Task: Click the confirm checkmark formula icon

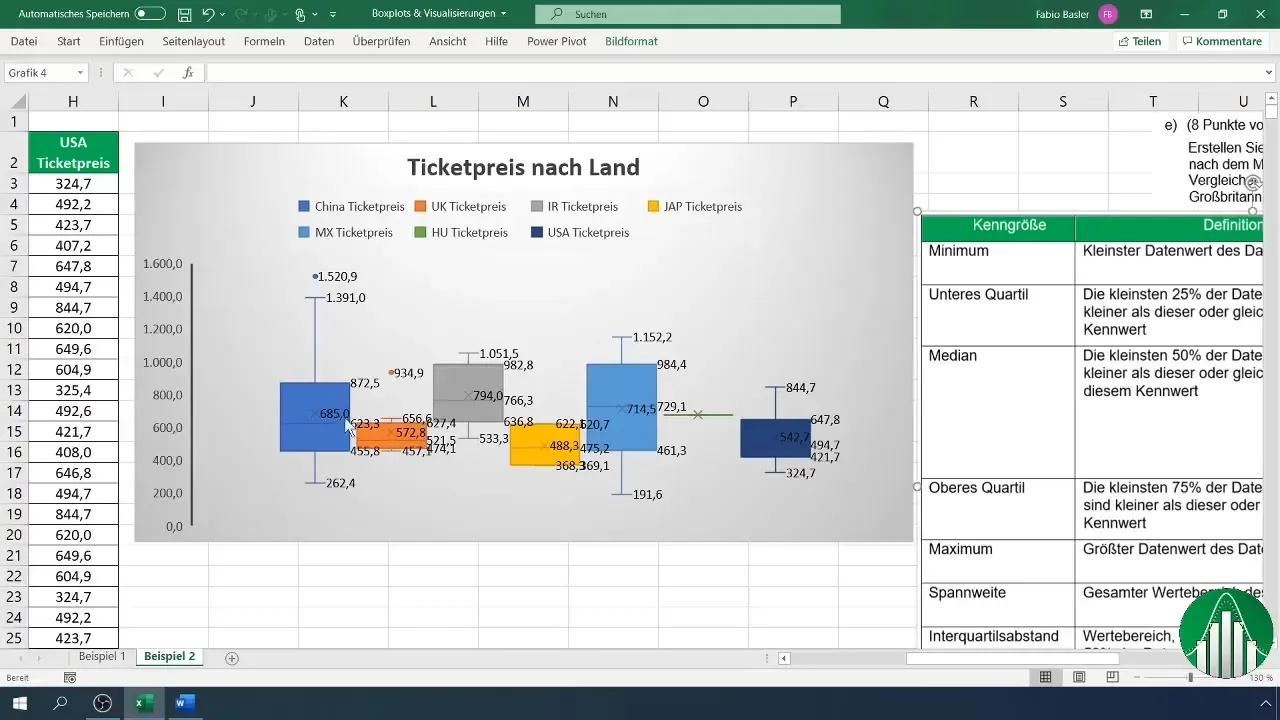Action: tap(158, 73)
